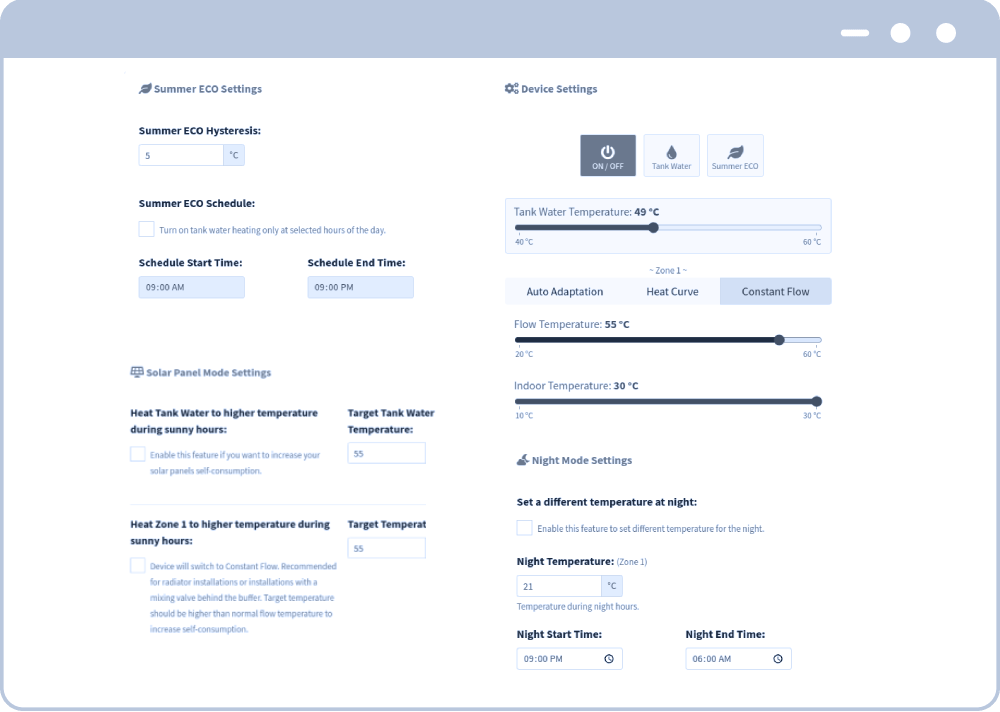Switch to the Auto Adaptation tab
The height and width of the screenshot is (712, 1000).
564,292
